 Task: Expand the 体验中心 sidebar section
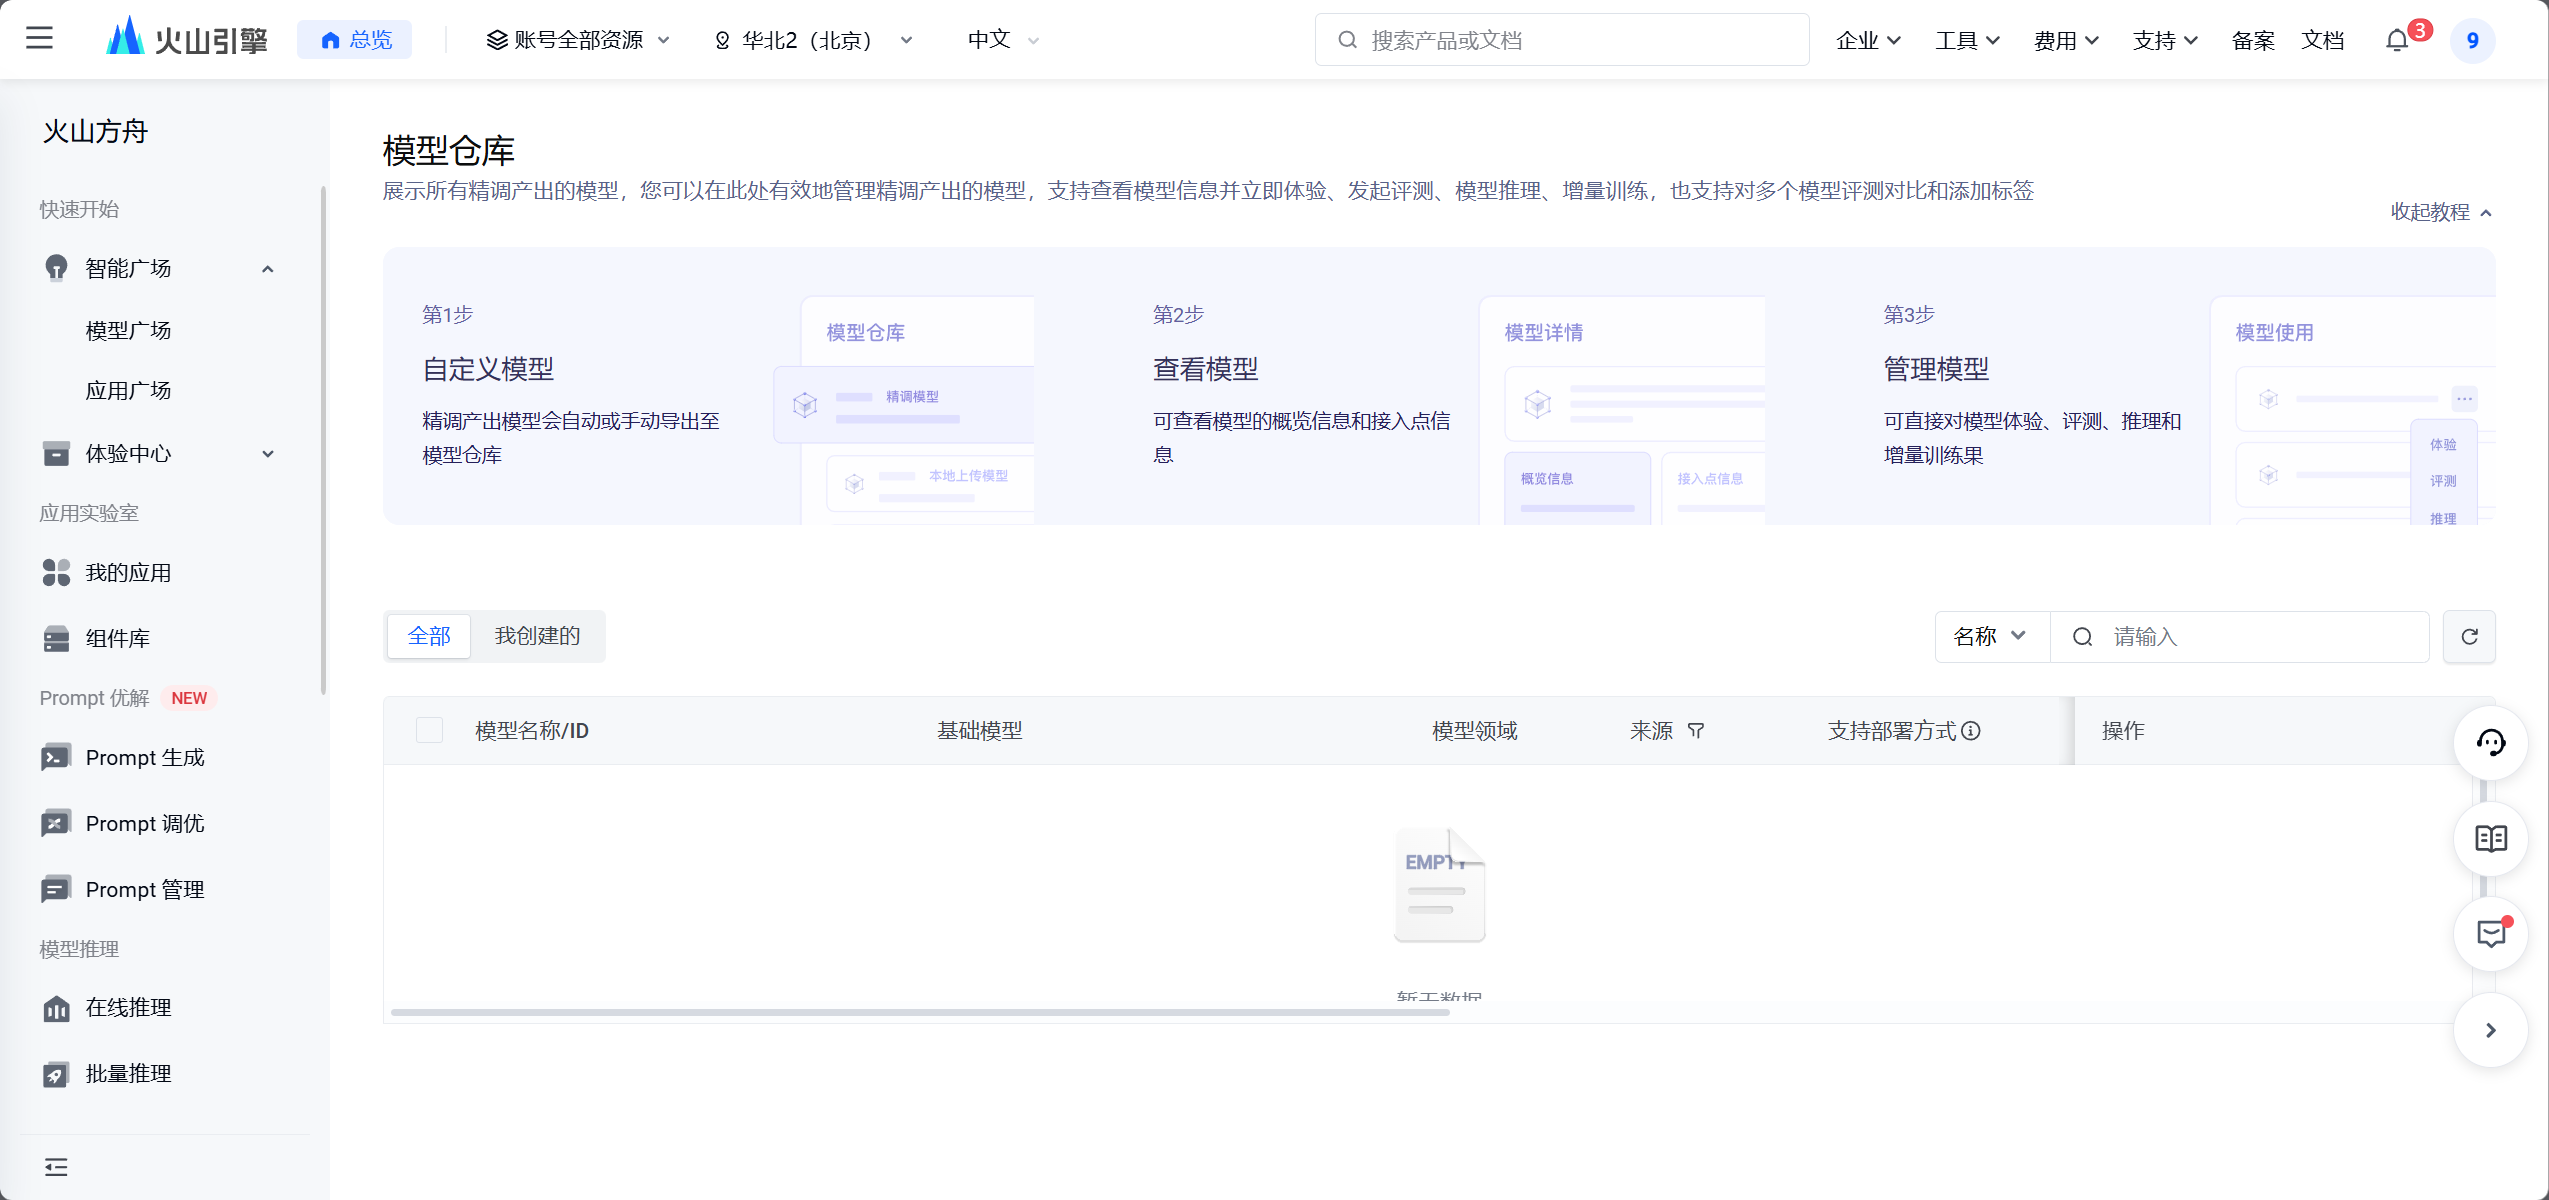[x=267, y=454]
